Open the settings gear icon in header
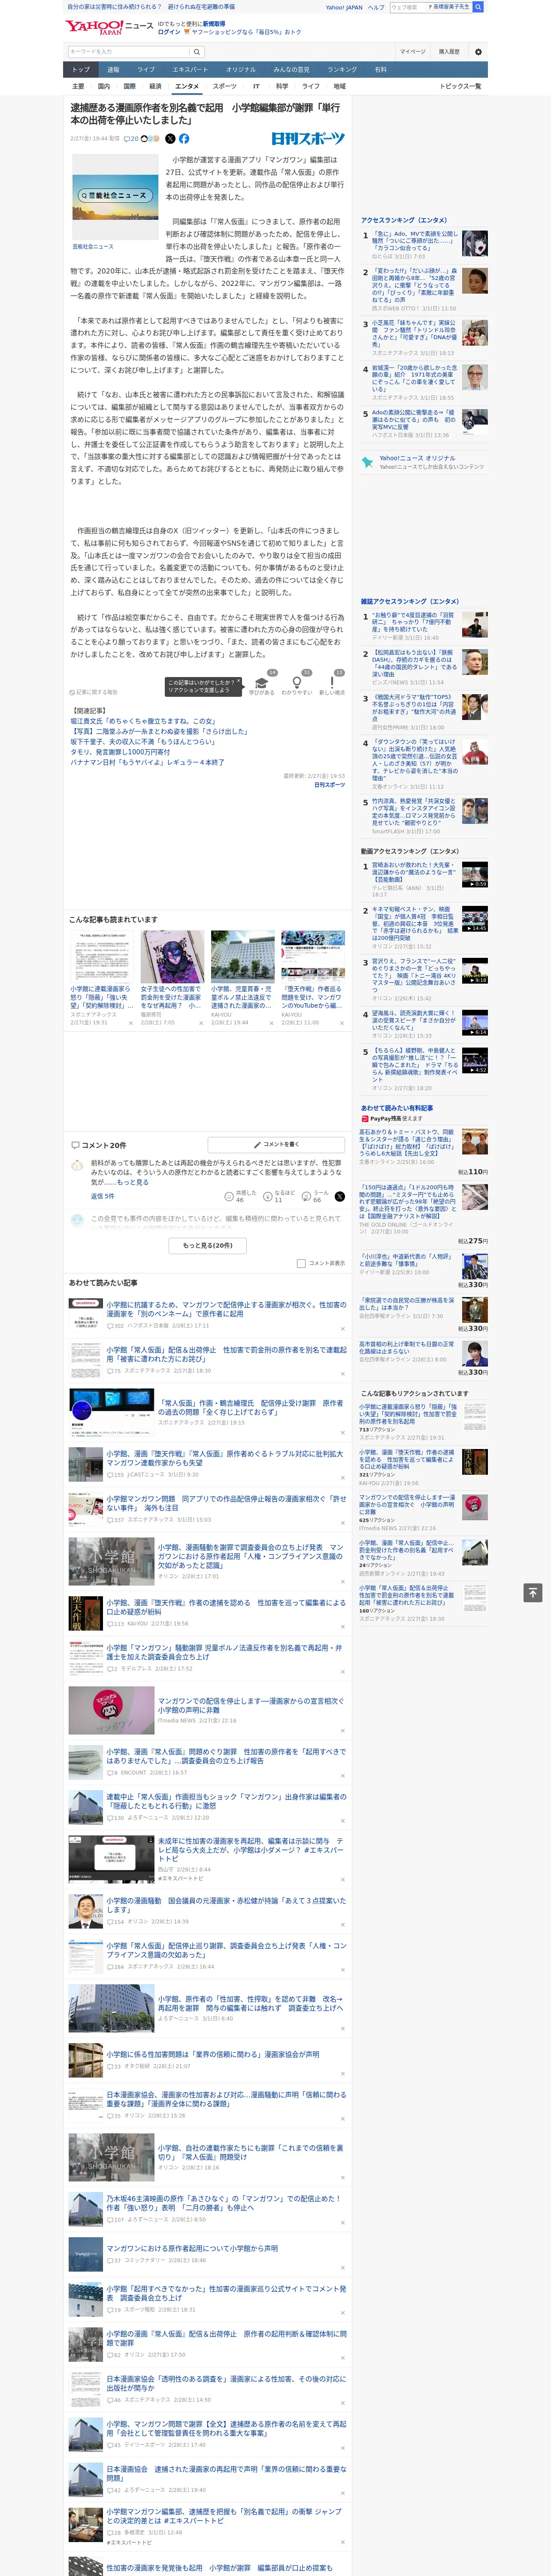Viewport: 551px width, 2576px height. (478, 52)
